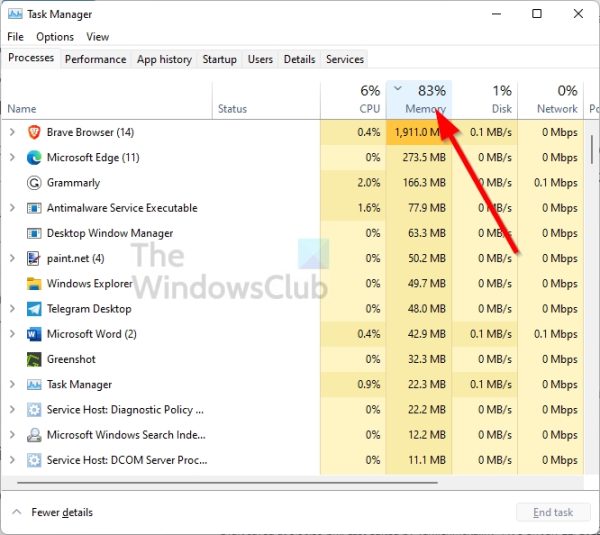This screenshot has height=535, width=600.
Task: Sort by the Status column header
Action: coord(266,100)
